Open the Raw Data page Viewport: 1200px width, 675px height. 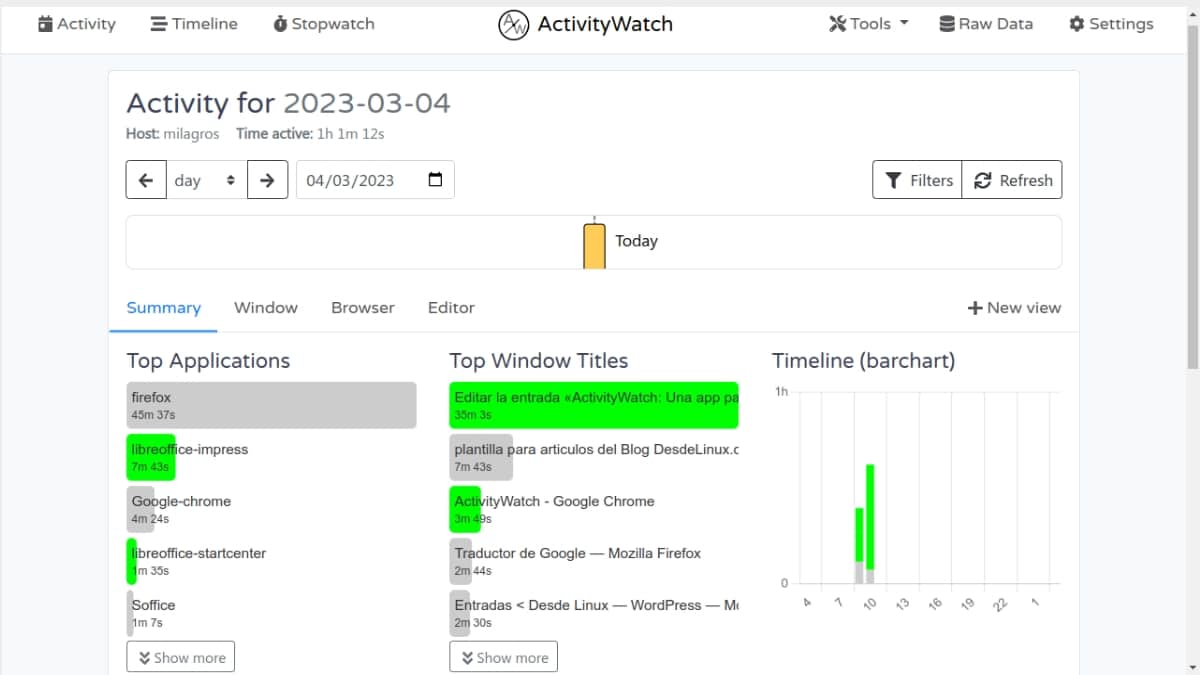tap(986, 24)
